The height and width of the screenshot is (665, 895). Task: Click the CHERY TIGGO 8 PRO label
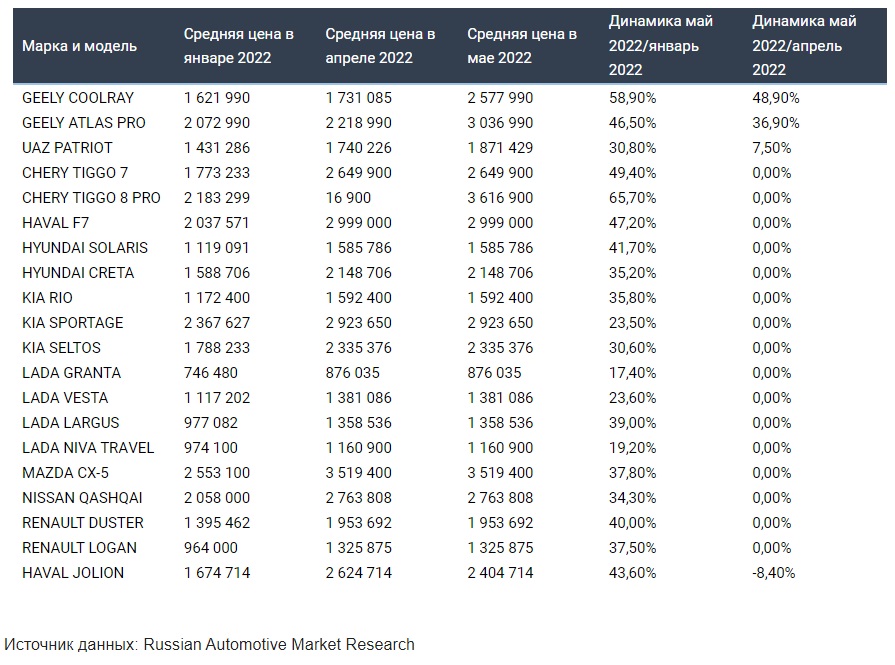point(91,198)
